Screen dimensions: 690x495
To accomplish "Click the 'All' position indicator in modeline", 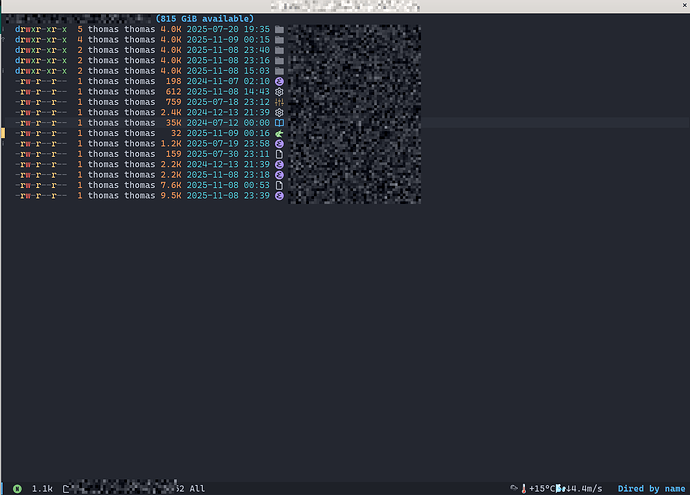I will (197, 488).
